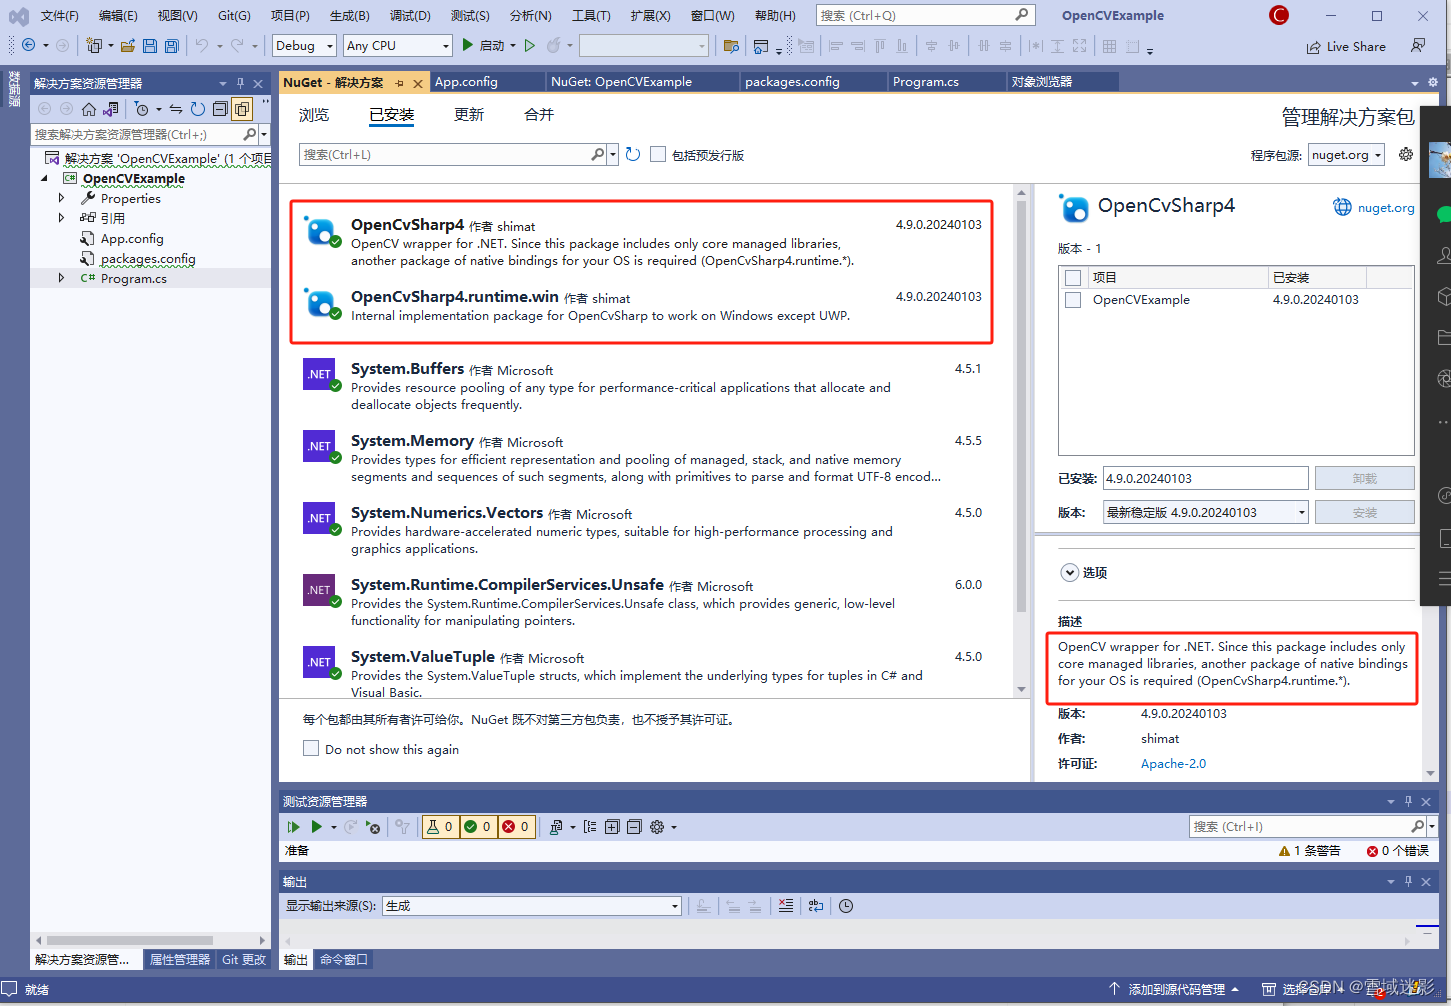Run All Tests in Test Explorer
This screenshot has height=1006, width=1451.
293,827
